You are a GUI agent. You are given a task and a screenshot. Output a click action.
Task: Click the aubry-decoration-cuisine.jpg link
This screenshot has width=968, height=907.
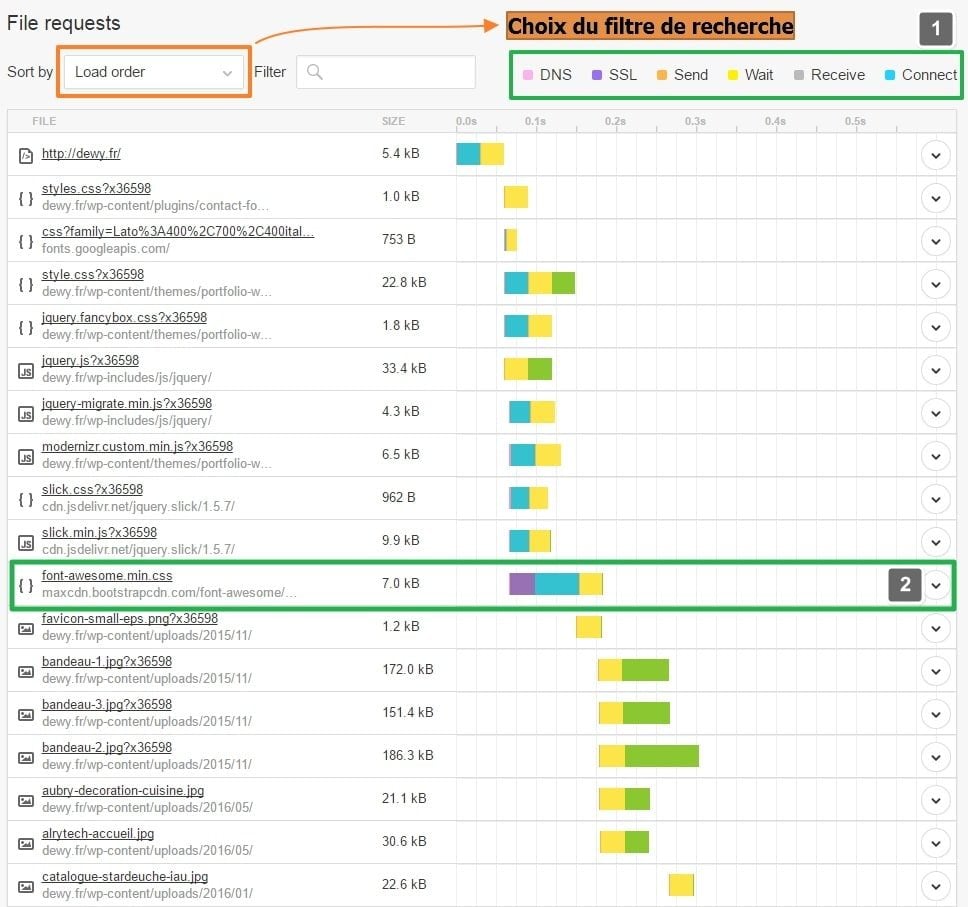[x=122, y=790]
